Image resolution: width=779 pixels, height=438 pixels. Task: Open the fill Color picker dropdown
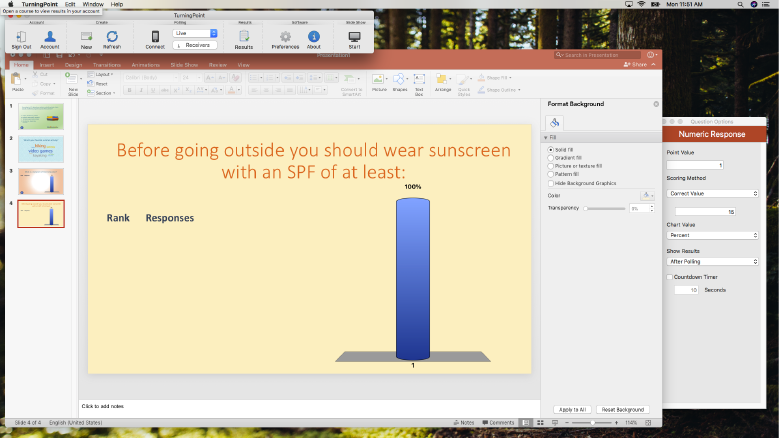point(648,196)
